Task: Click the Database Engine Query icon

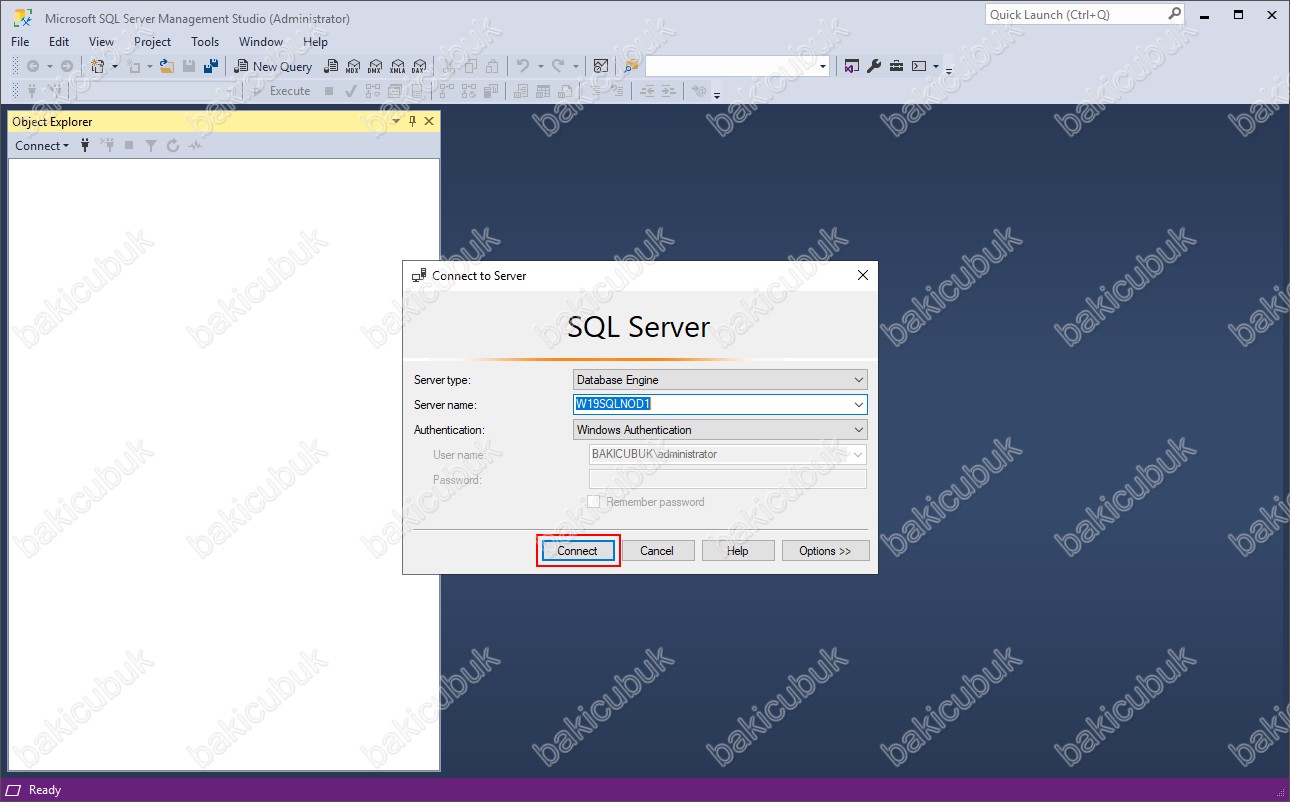Action: 331,66
